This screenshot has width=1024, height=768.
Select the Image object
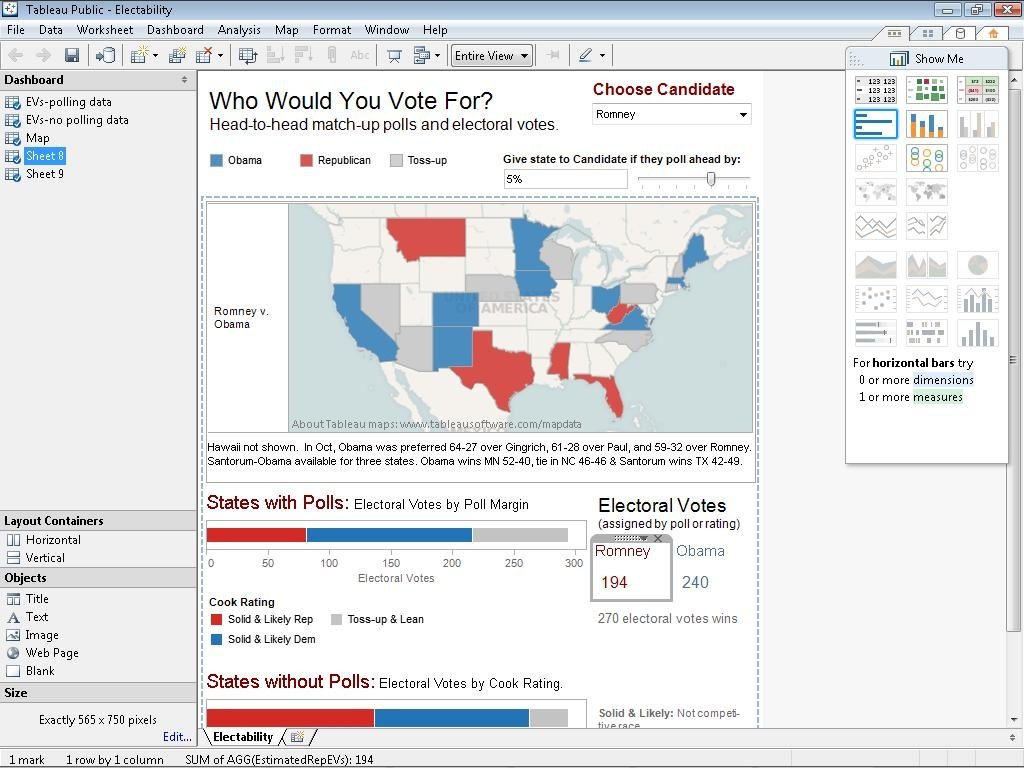coord(42,635)
